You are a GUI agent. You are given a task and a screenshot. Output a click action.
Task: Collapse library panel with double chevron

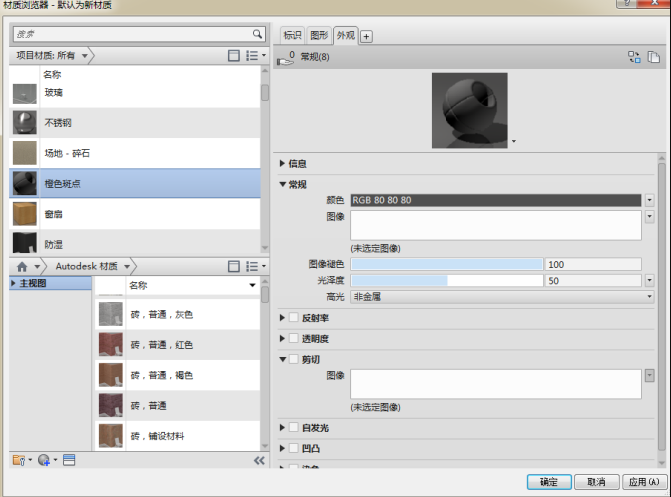[x=259, y=461]
